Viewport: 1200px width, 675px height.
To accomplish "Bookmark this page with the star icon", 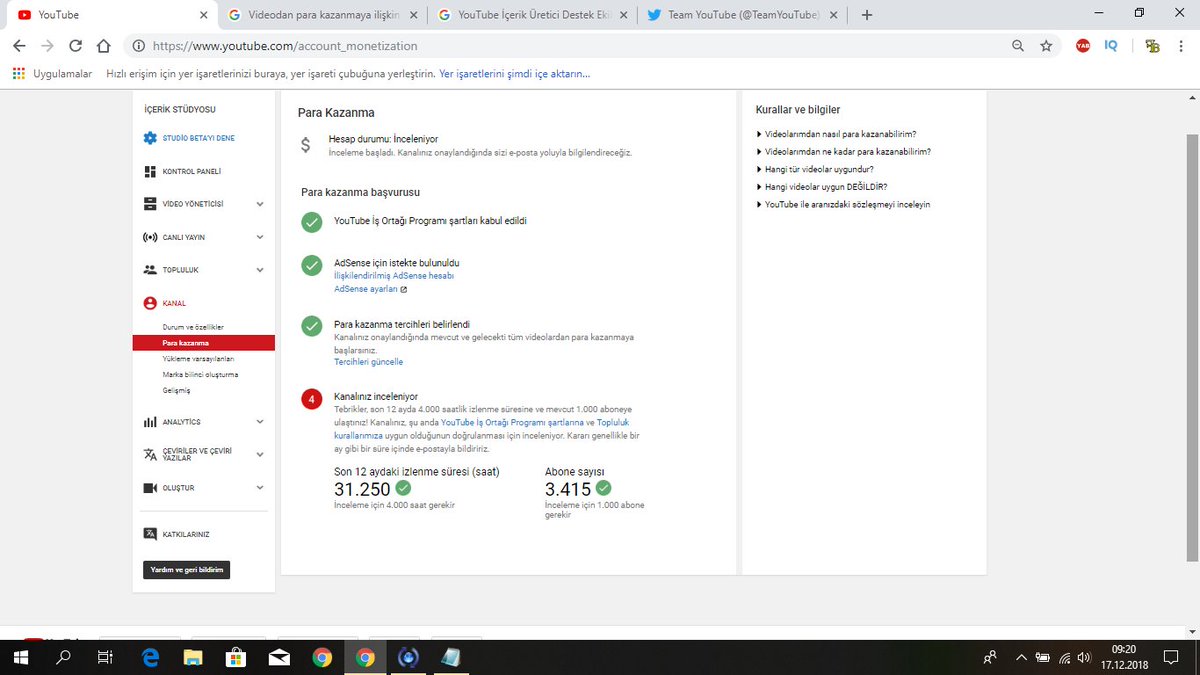I will [1046, 45].
